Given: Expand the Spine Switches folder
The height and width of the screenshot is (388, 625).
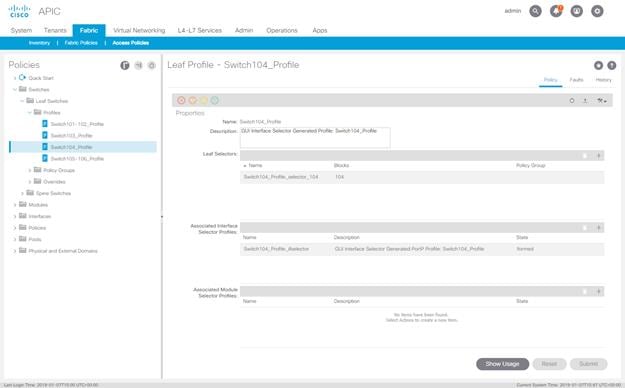Looking at the screenshot, I should 22,193.
